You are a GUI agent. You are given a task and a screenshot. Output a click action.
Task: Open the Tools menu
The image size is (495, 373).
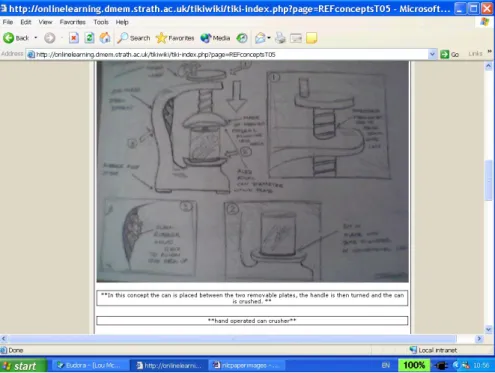101,22
